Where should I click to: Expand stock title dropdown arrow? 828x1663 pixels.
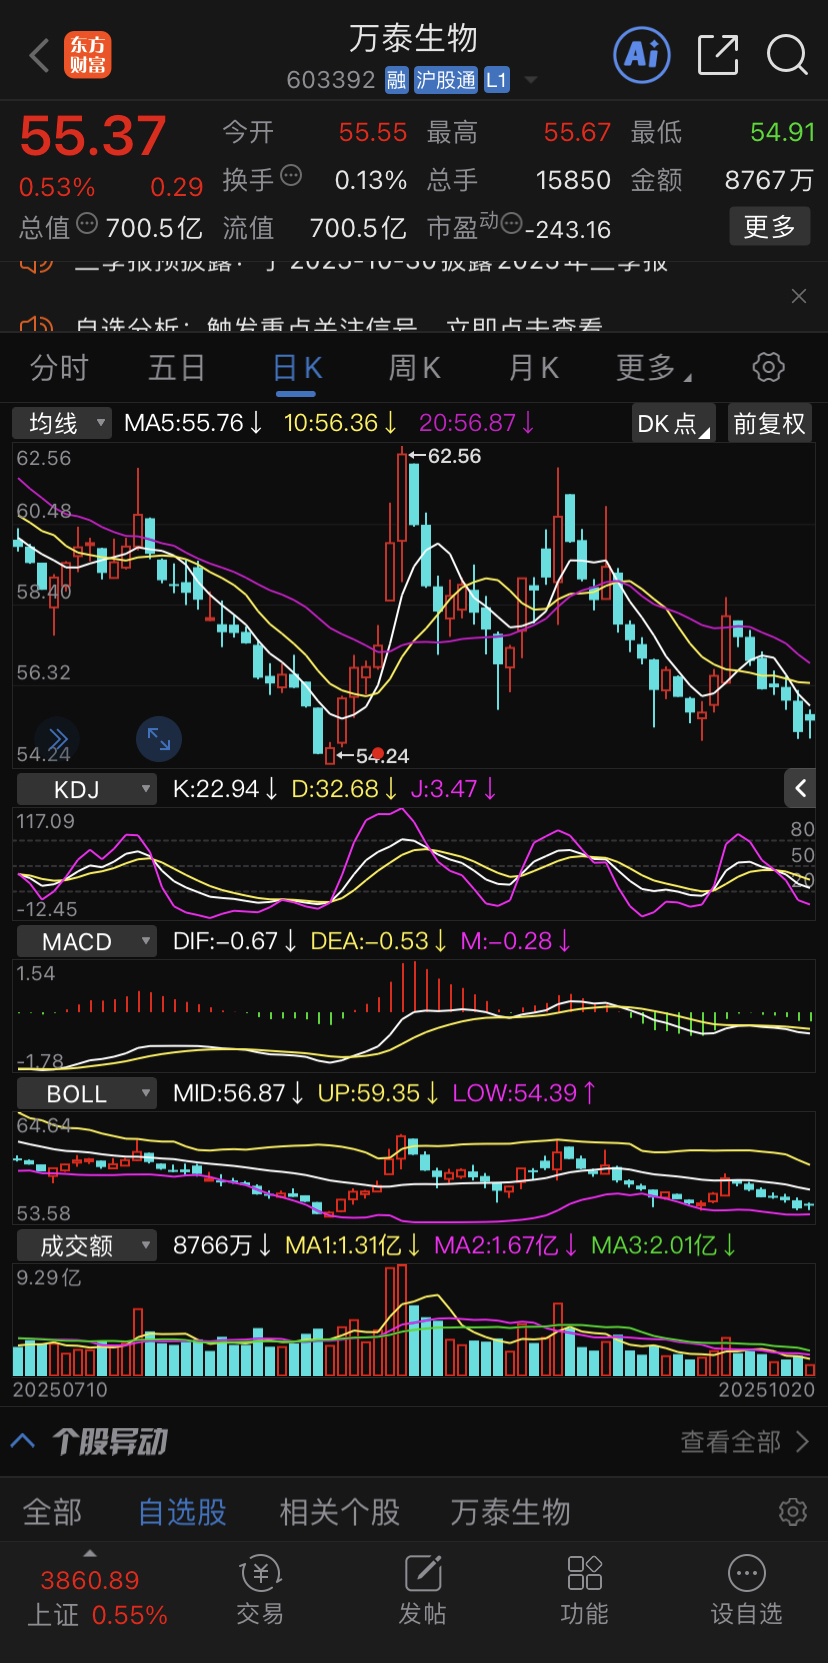point(531,80)
